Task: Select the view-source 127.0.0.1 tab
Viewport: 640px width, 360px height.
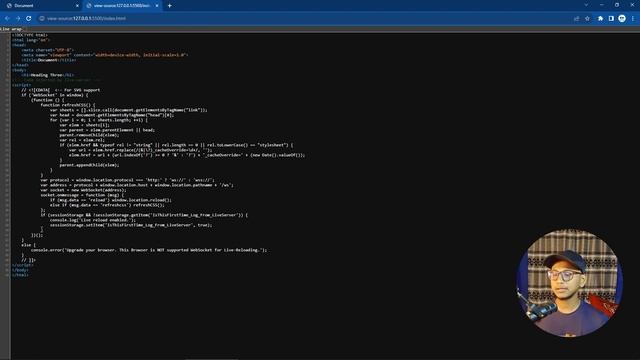Action: point(122,6)
